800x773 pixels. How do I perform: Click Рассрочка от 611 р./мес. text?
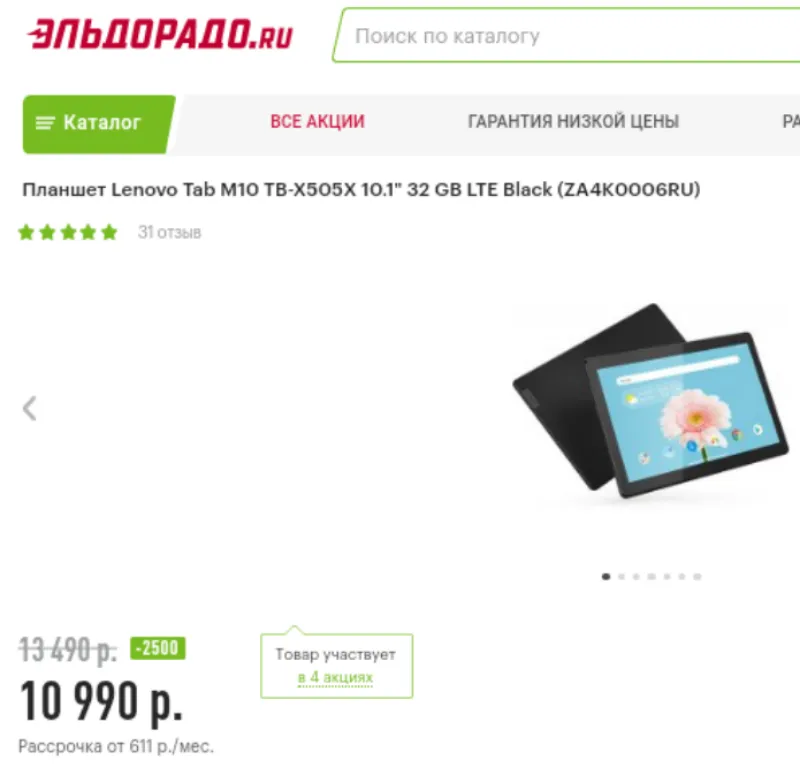pos(116,747)
